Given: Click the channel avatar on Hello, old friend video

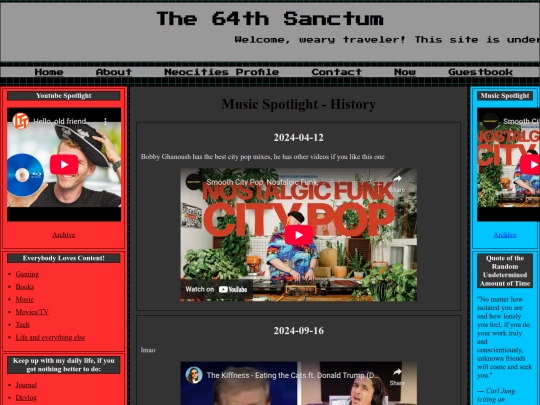Looking at the screenshot, I should [x=21, y=121].
